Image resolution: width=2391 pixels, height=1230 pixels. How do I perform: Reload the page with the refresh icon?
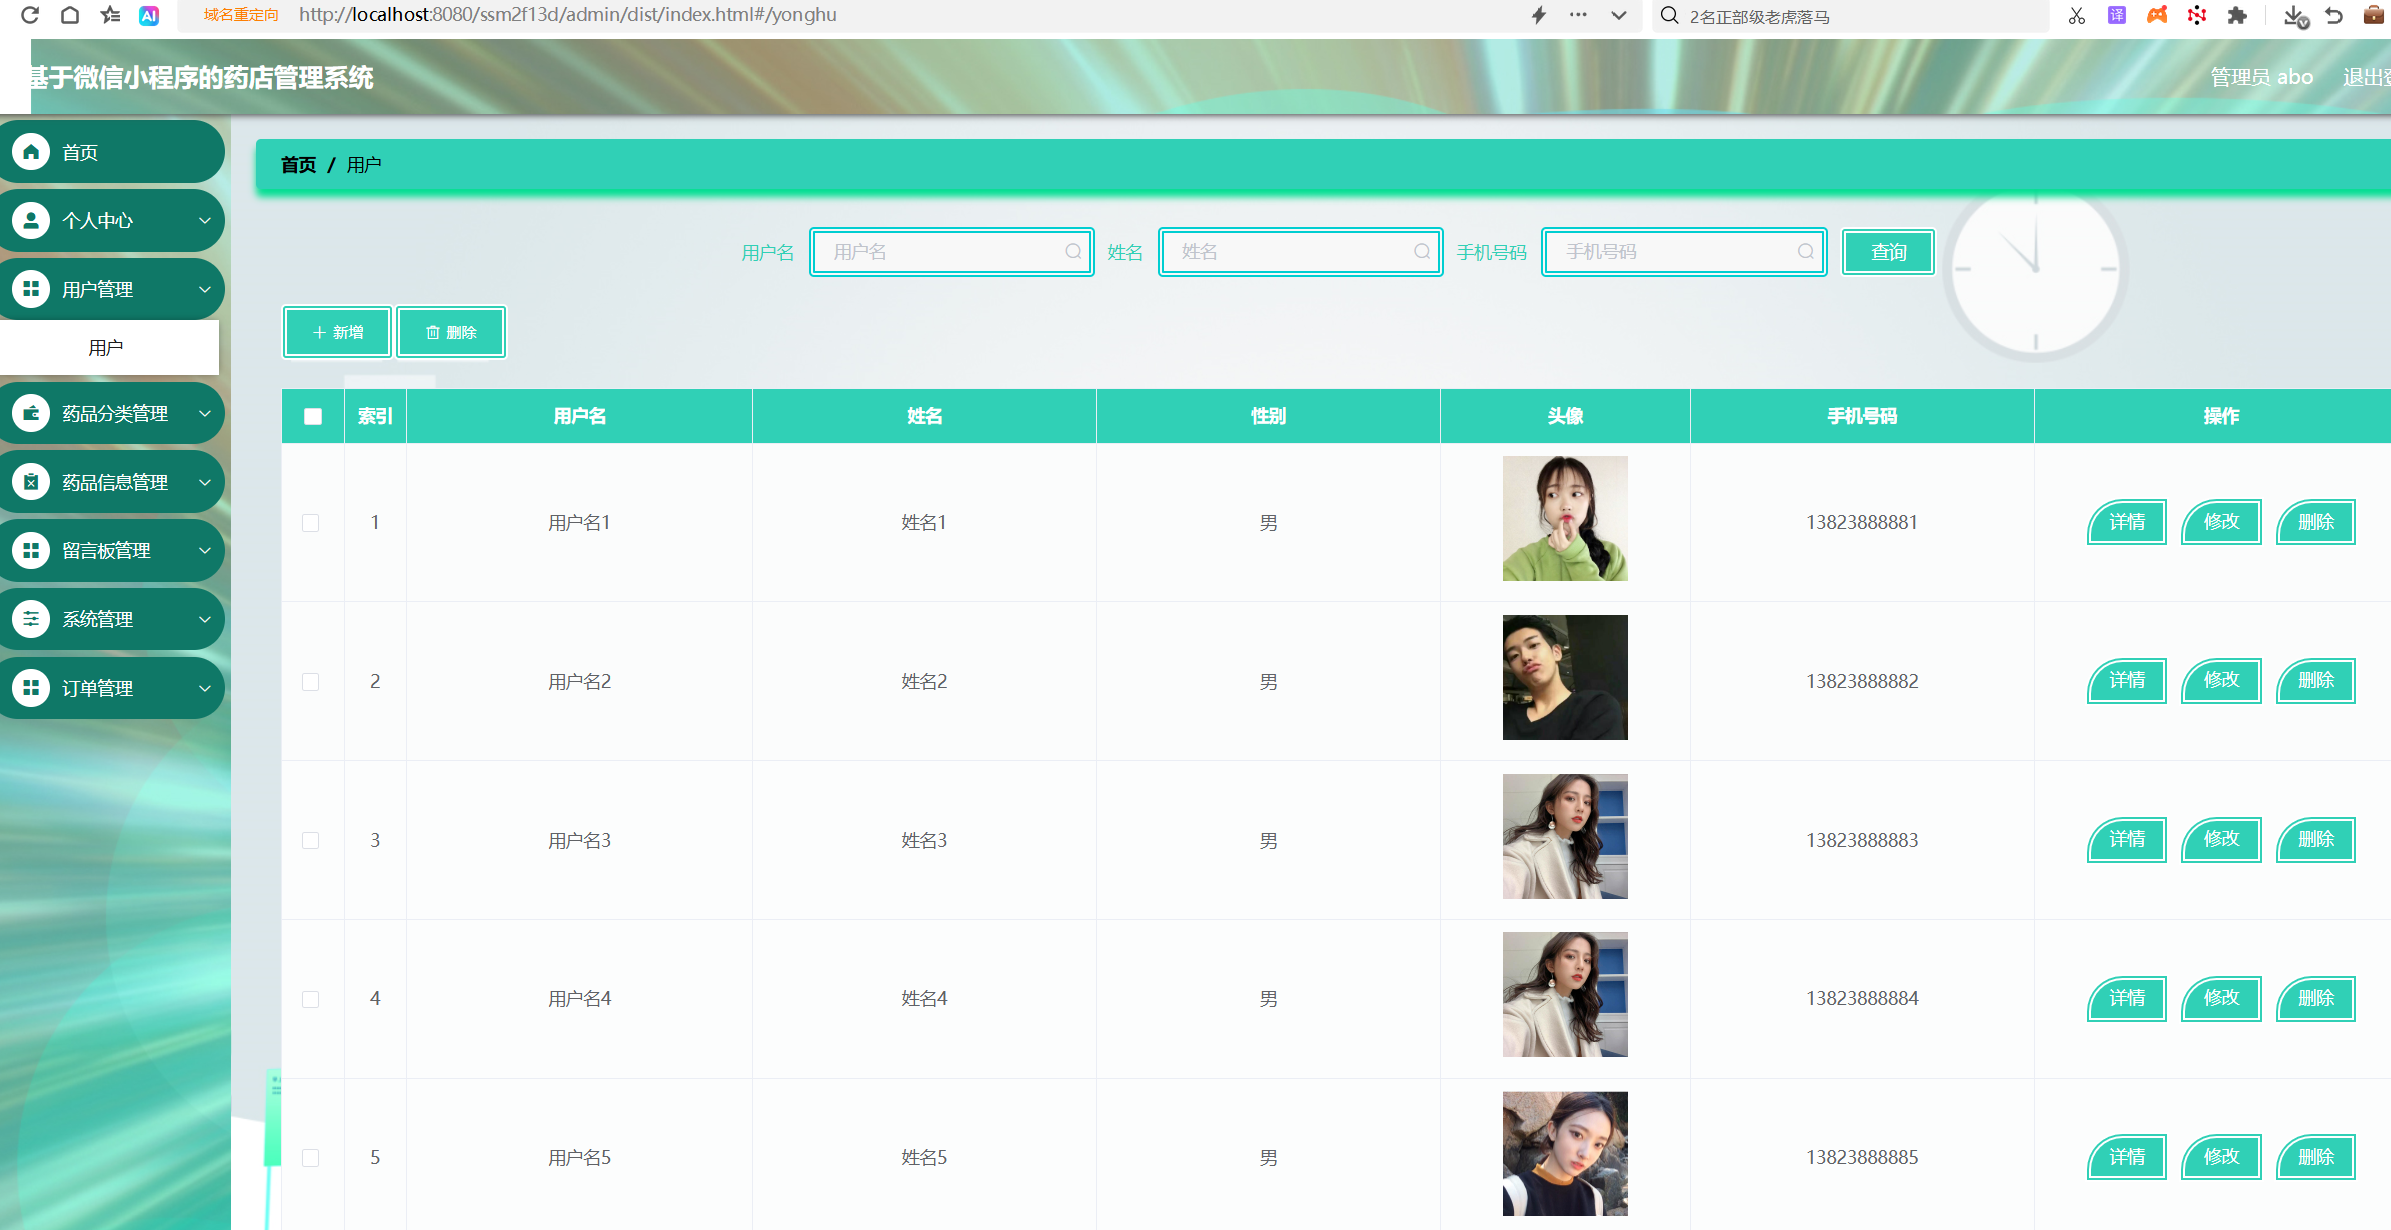[30, 15]
